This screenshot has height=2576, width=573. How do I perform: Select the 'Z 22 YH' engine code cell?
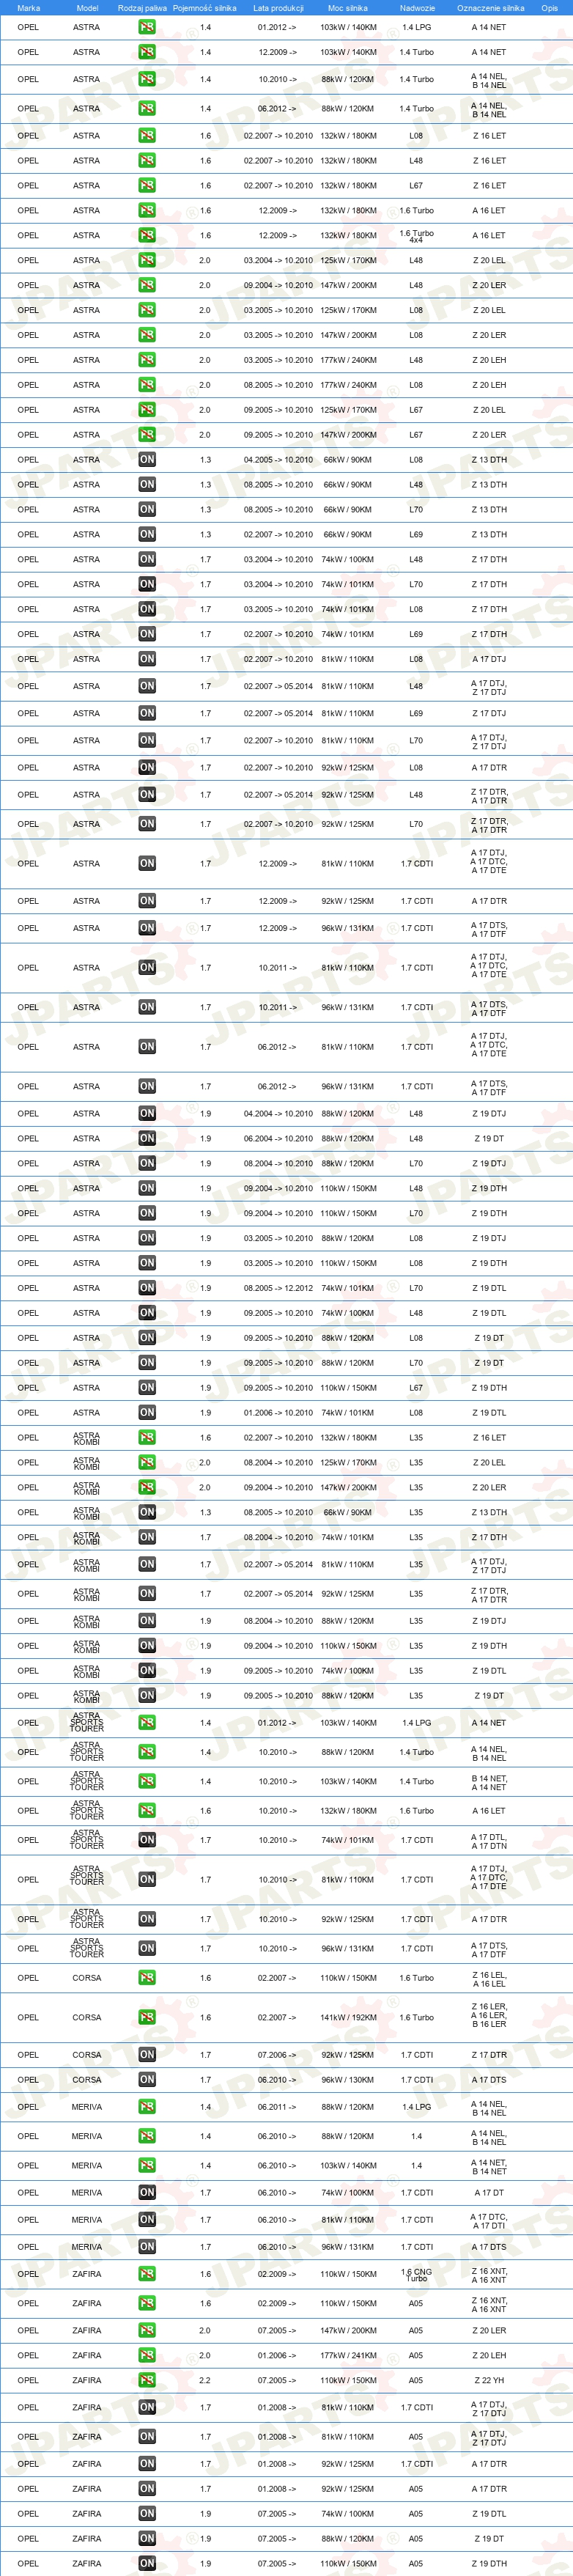click(x=489, y=2381)
